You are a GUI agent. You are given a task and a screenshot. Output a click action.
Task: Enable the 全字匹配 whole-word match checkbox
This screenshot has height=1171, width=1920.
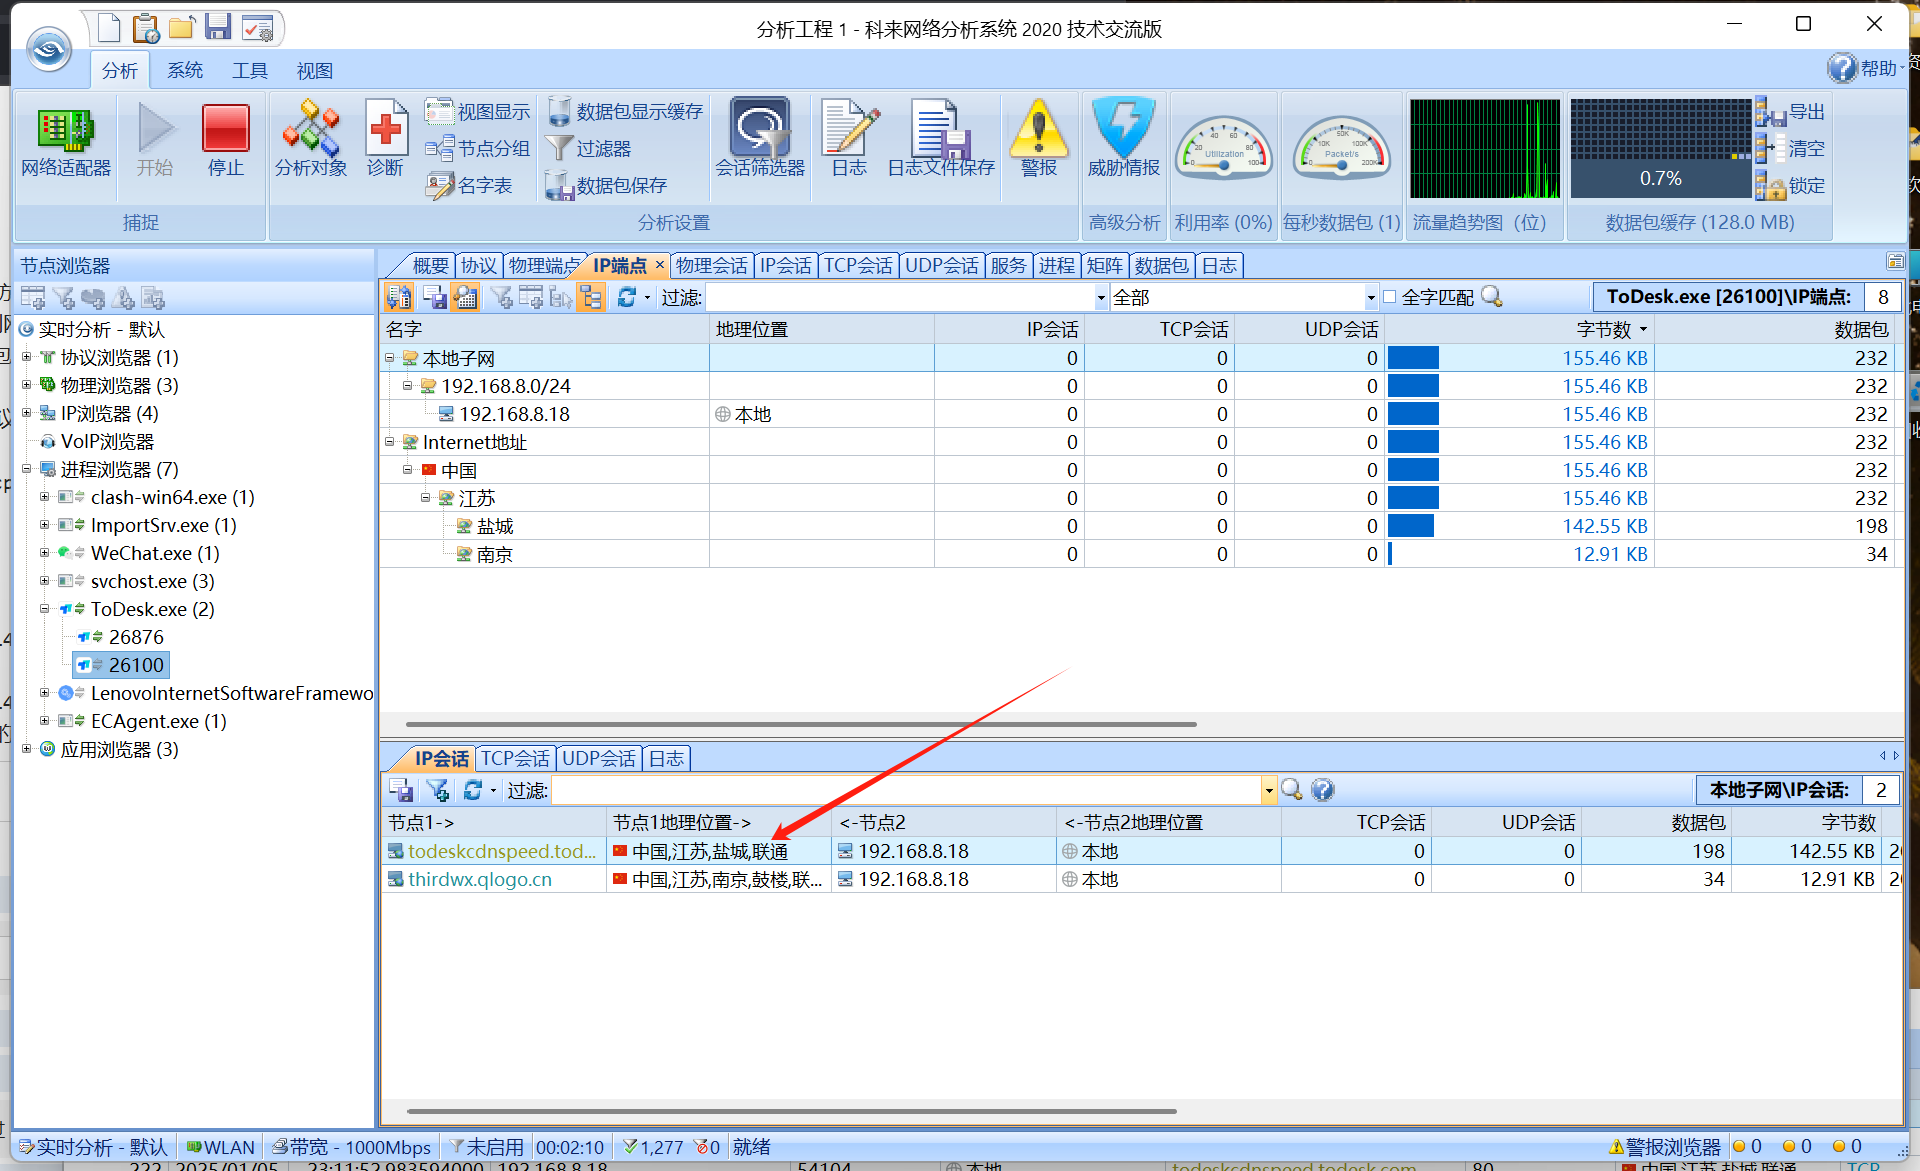1389,297
